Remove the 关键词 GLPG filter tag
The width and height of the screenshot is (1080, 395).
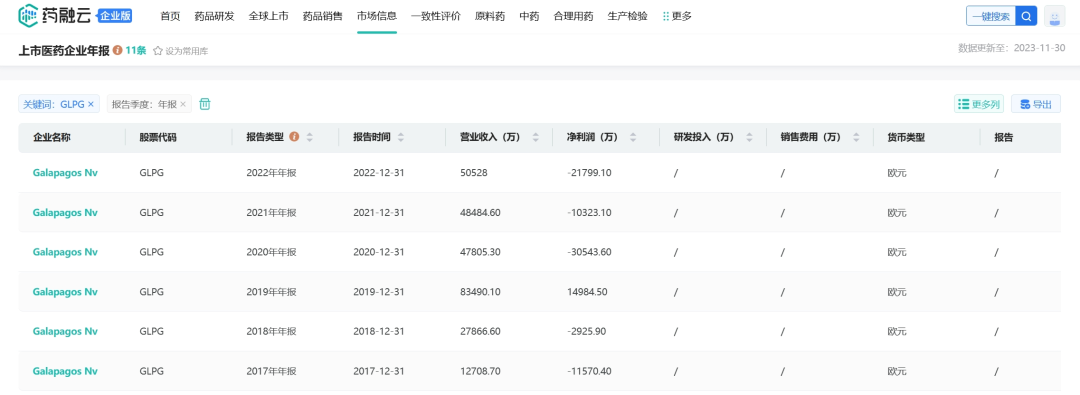click(91, 104)
